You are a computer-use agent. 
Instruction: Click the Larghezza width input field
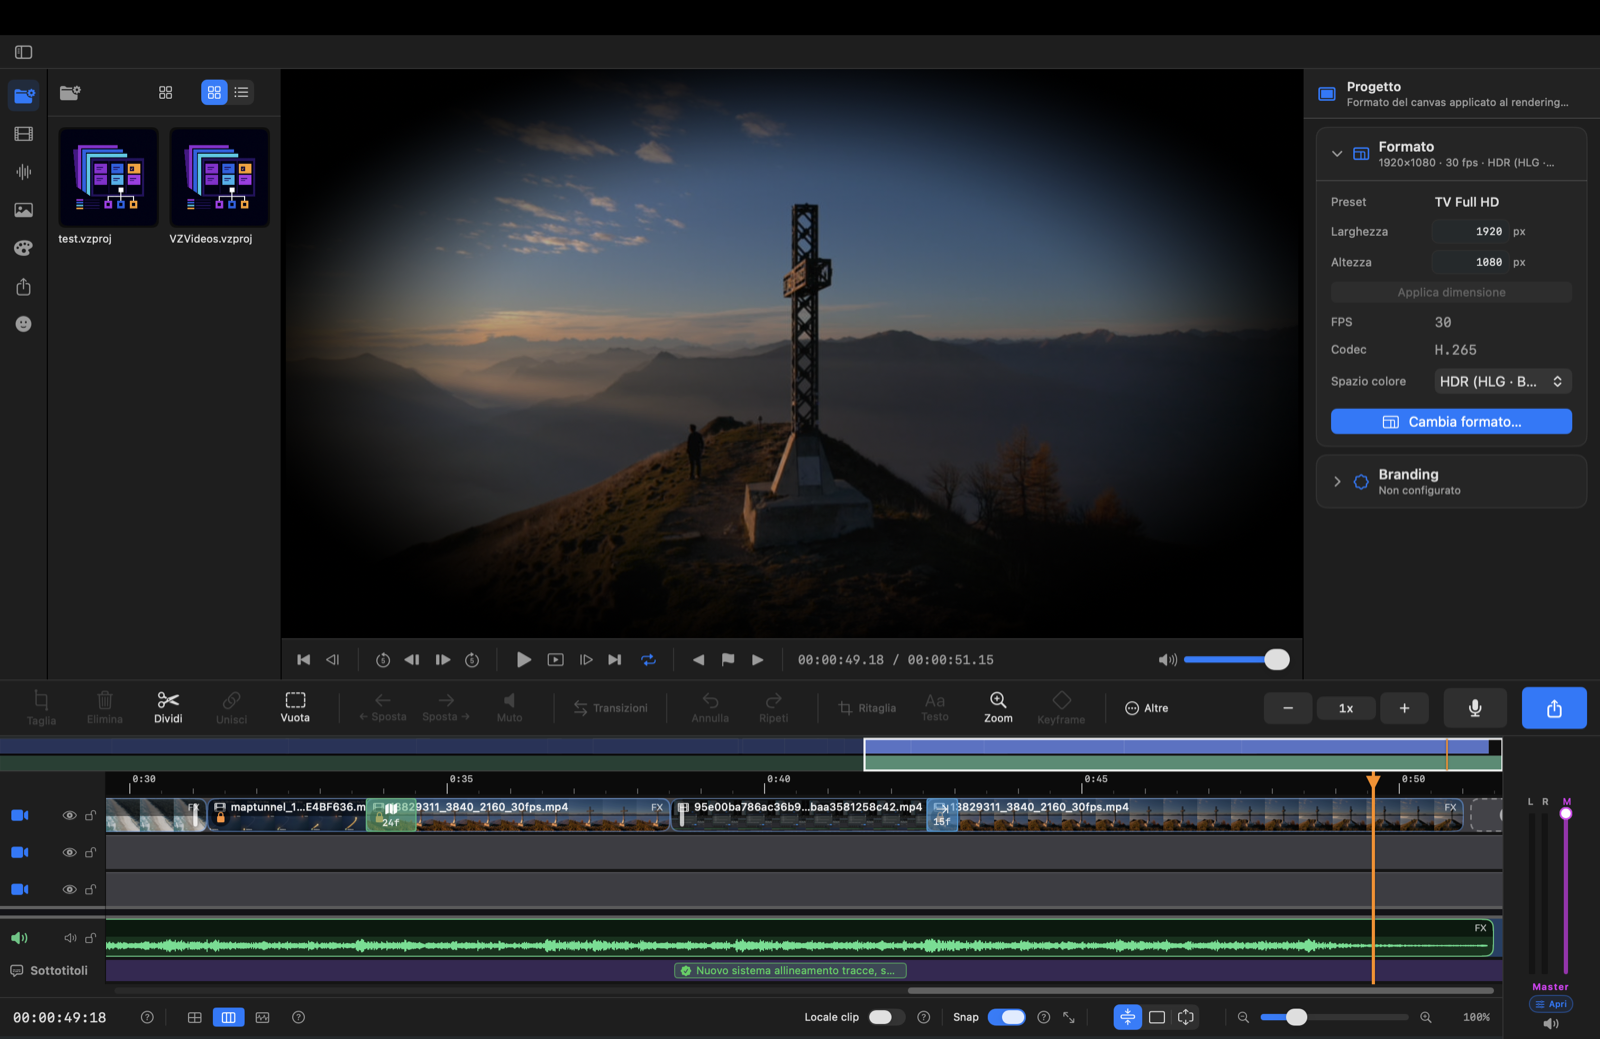coord(1470,231)
